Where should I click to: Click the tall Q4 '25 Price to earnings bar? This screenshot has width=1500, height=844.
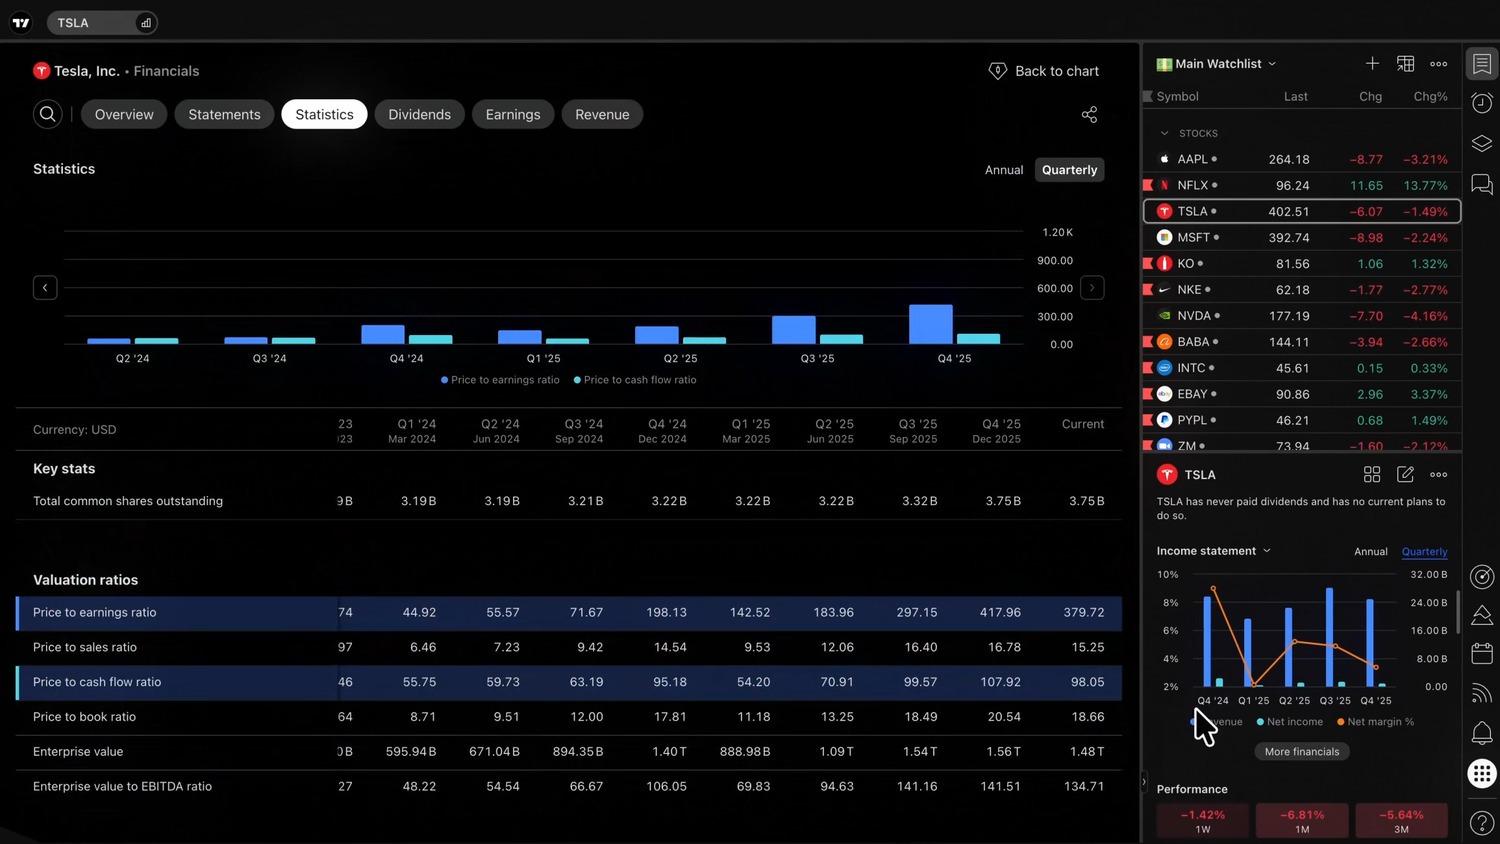[x=930, y=324]
